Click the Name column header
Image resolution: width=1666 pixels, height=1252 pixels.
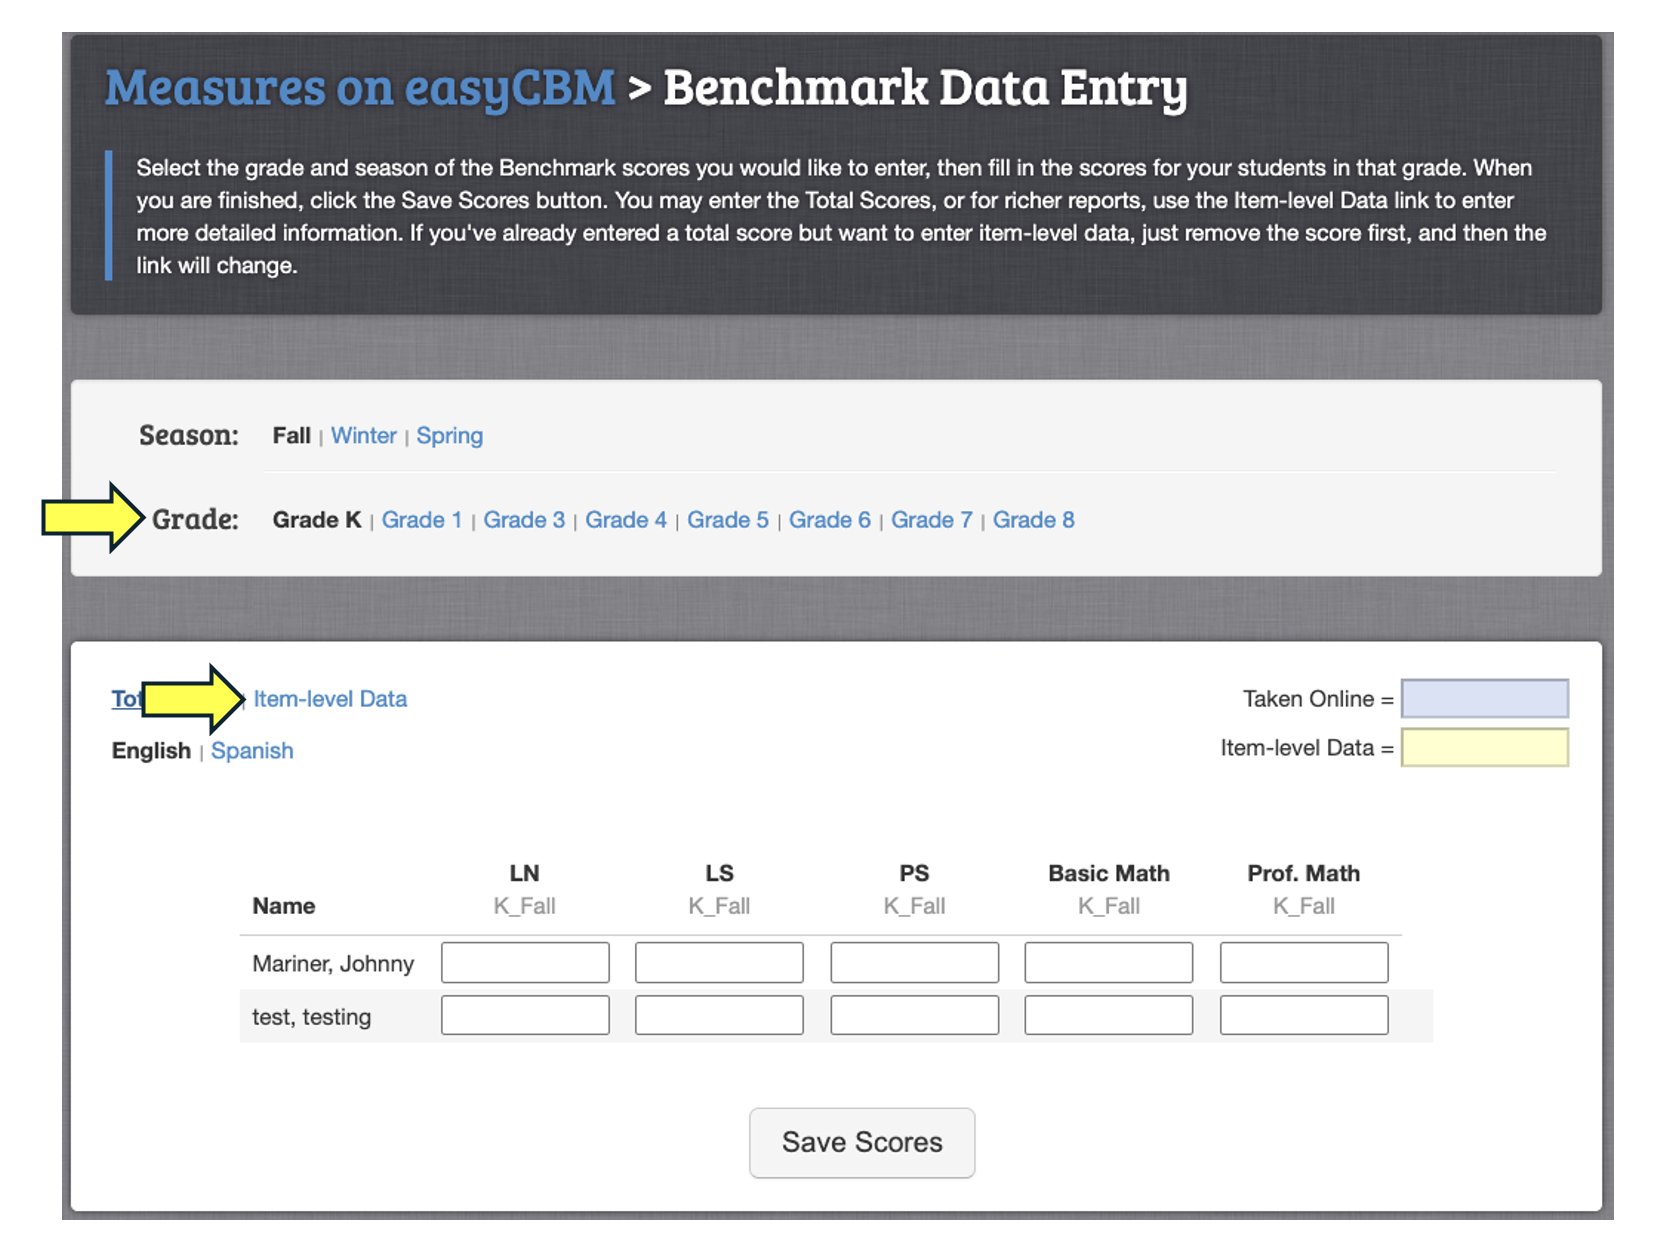(284, 906)
